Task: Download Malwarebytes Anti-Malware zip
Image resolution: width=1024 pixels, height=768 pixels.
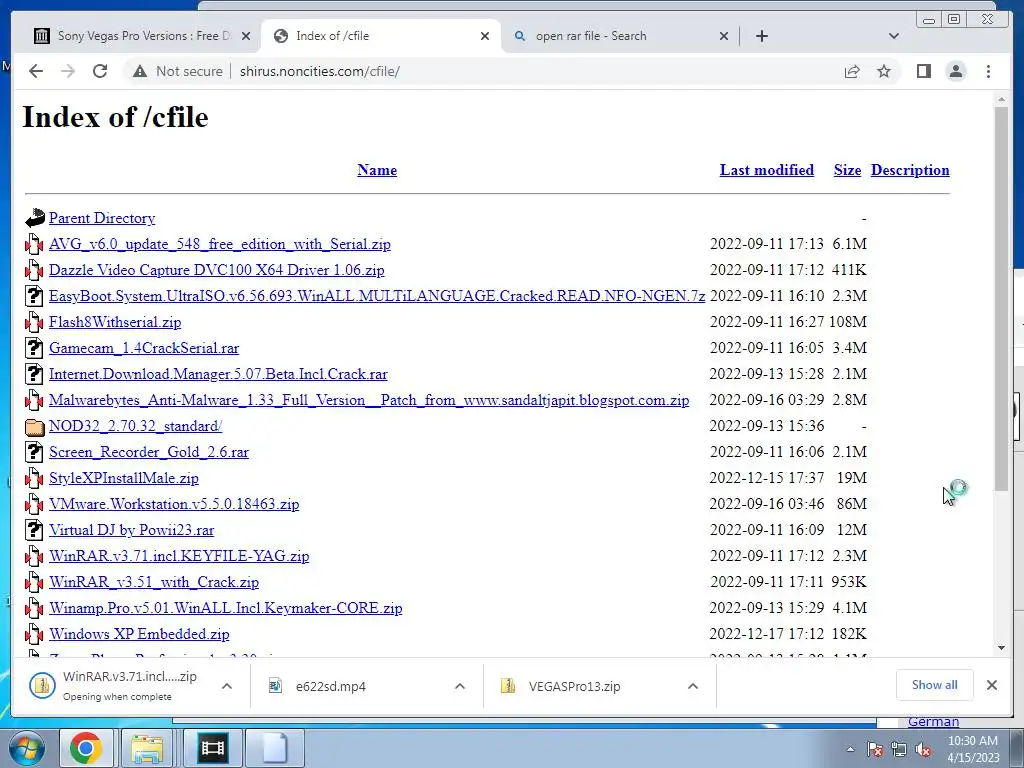Action: click(369, 400)
